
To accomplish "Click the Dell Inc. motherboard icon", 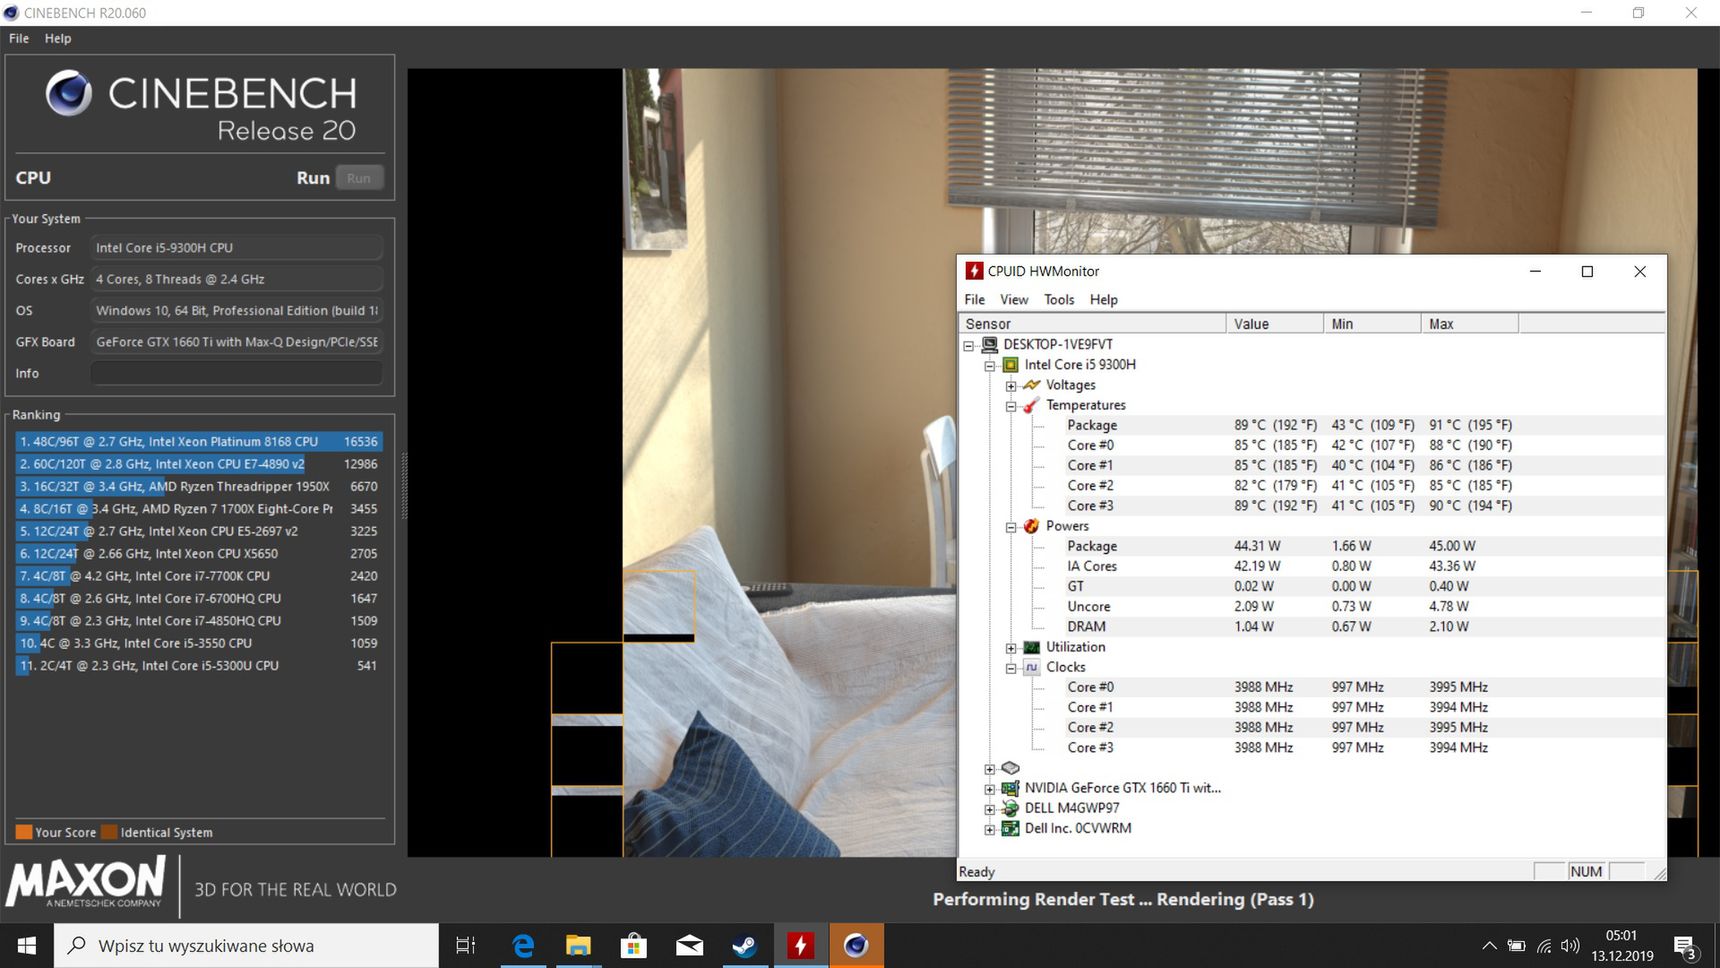I will pyautogui.click(x=1010, y=828).
